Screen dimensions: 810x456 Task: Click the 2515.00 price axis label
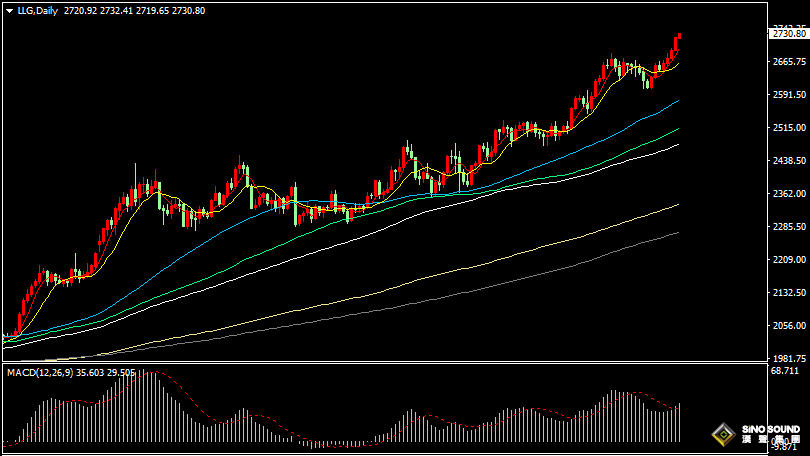(788, 128)
